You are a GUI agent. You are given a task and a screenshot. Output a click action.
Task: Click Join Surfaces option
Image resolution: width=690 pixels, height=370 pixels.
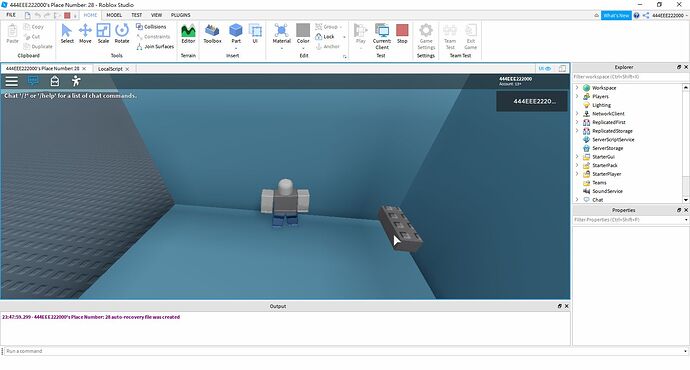(155, 46)
